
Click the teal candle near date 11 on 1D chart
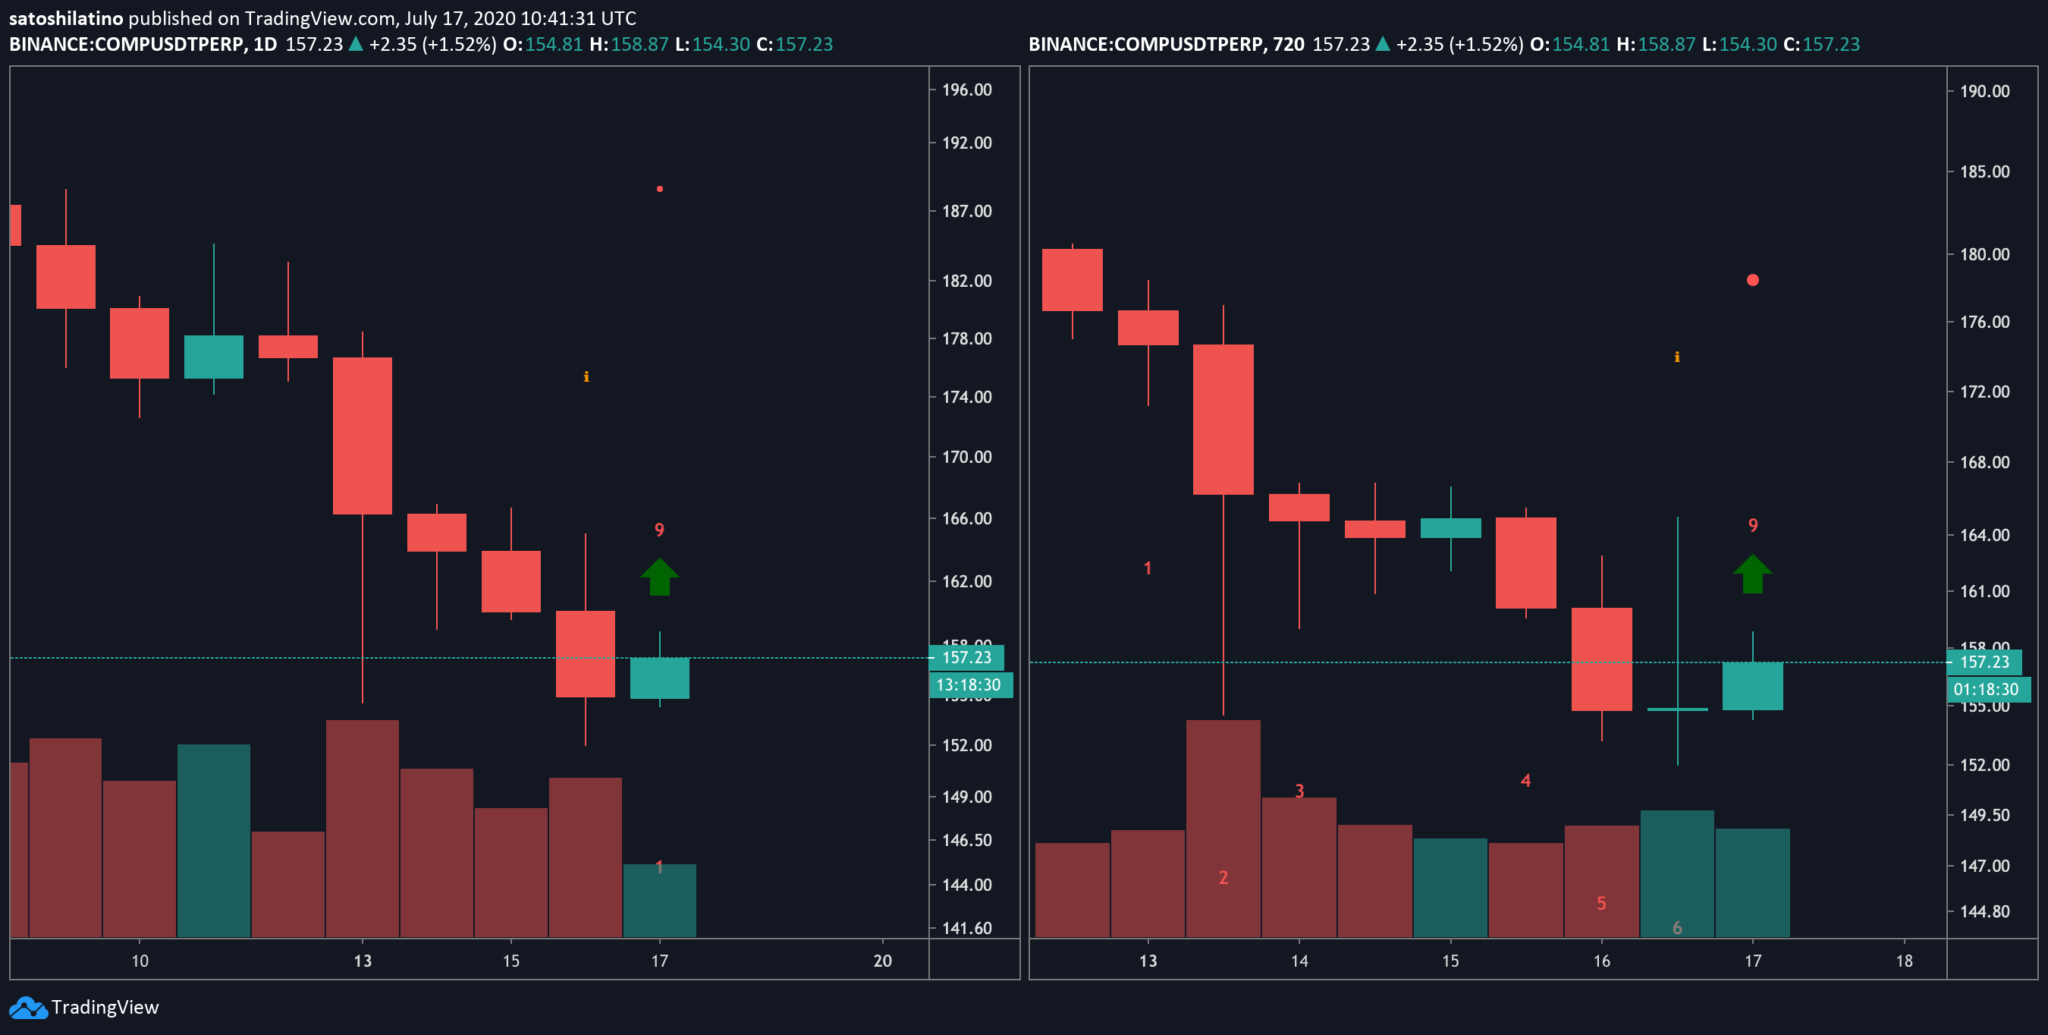pos(214,357)
